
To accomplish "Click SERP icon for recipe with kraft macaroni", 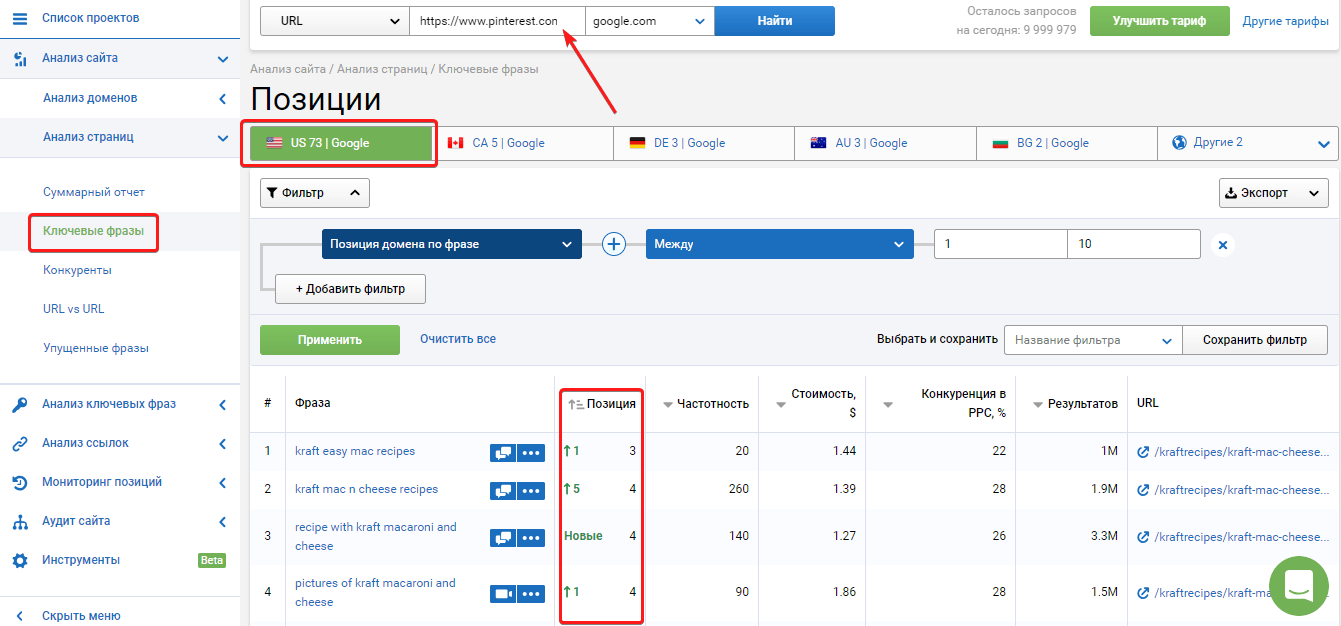I will [503, 538].
